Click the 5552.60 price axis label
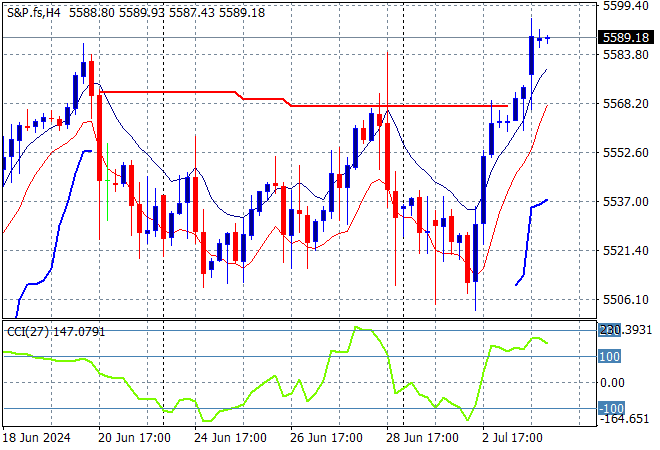660x450 pixels. [625, 153]
